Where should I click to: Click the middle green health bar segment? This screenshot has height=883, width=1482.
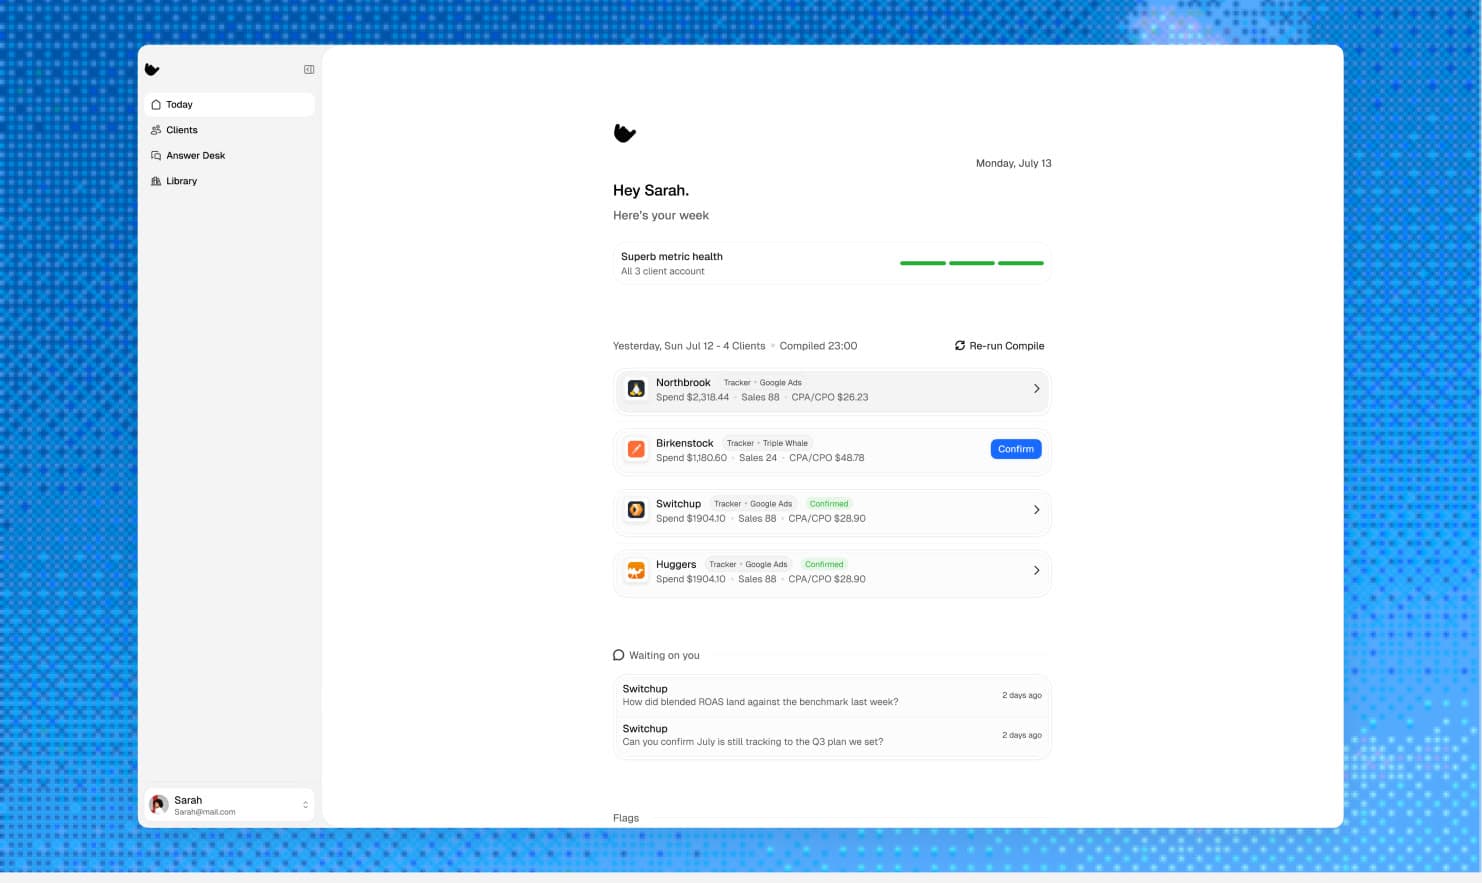click(972, 263)
